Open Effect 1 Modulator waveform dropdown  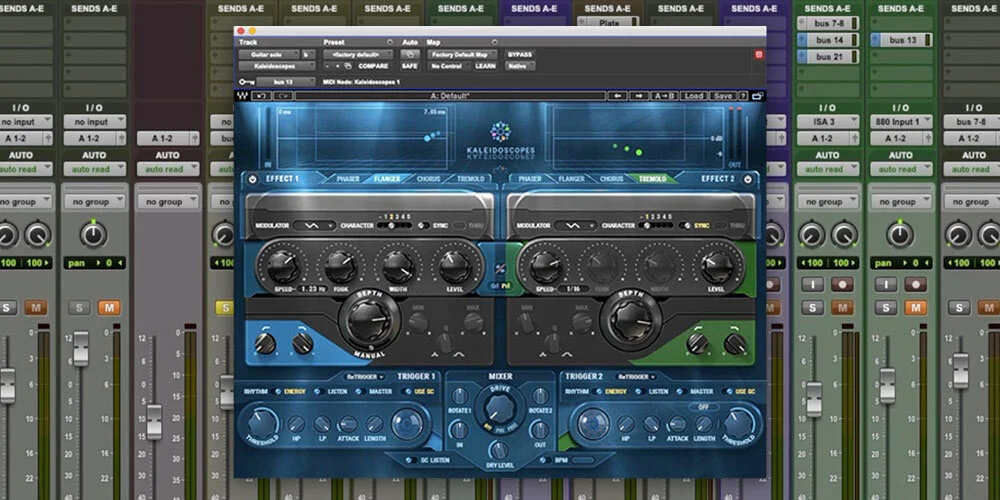click(x=314, y=226)
